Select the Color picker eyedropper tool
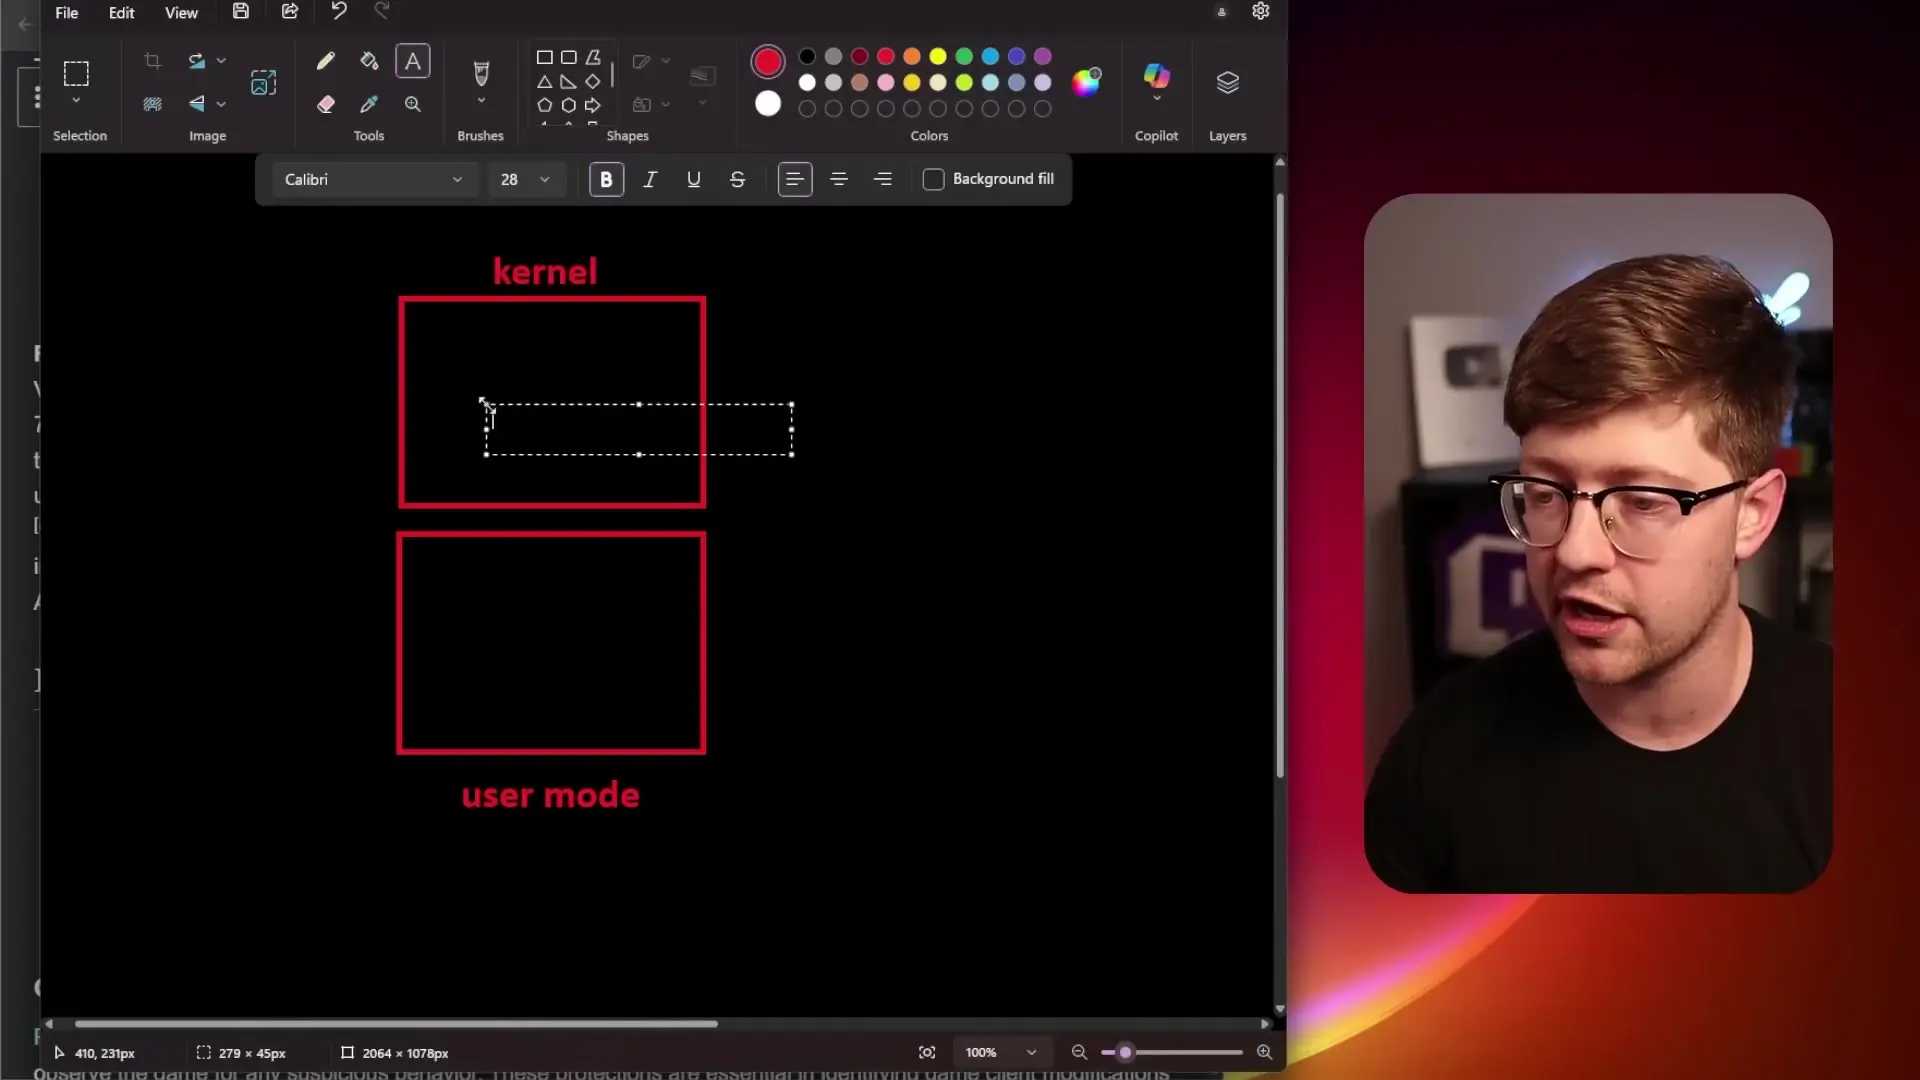 [369, 104]
